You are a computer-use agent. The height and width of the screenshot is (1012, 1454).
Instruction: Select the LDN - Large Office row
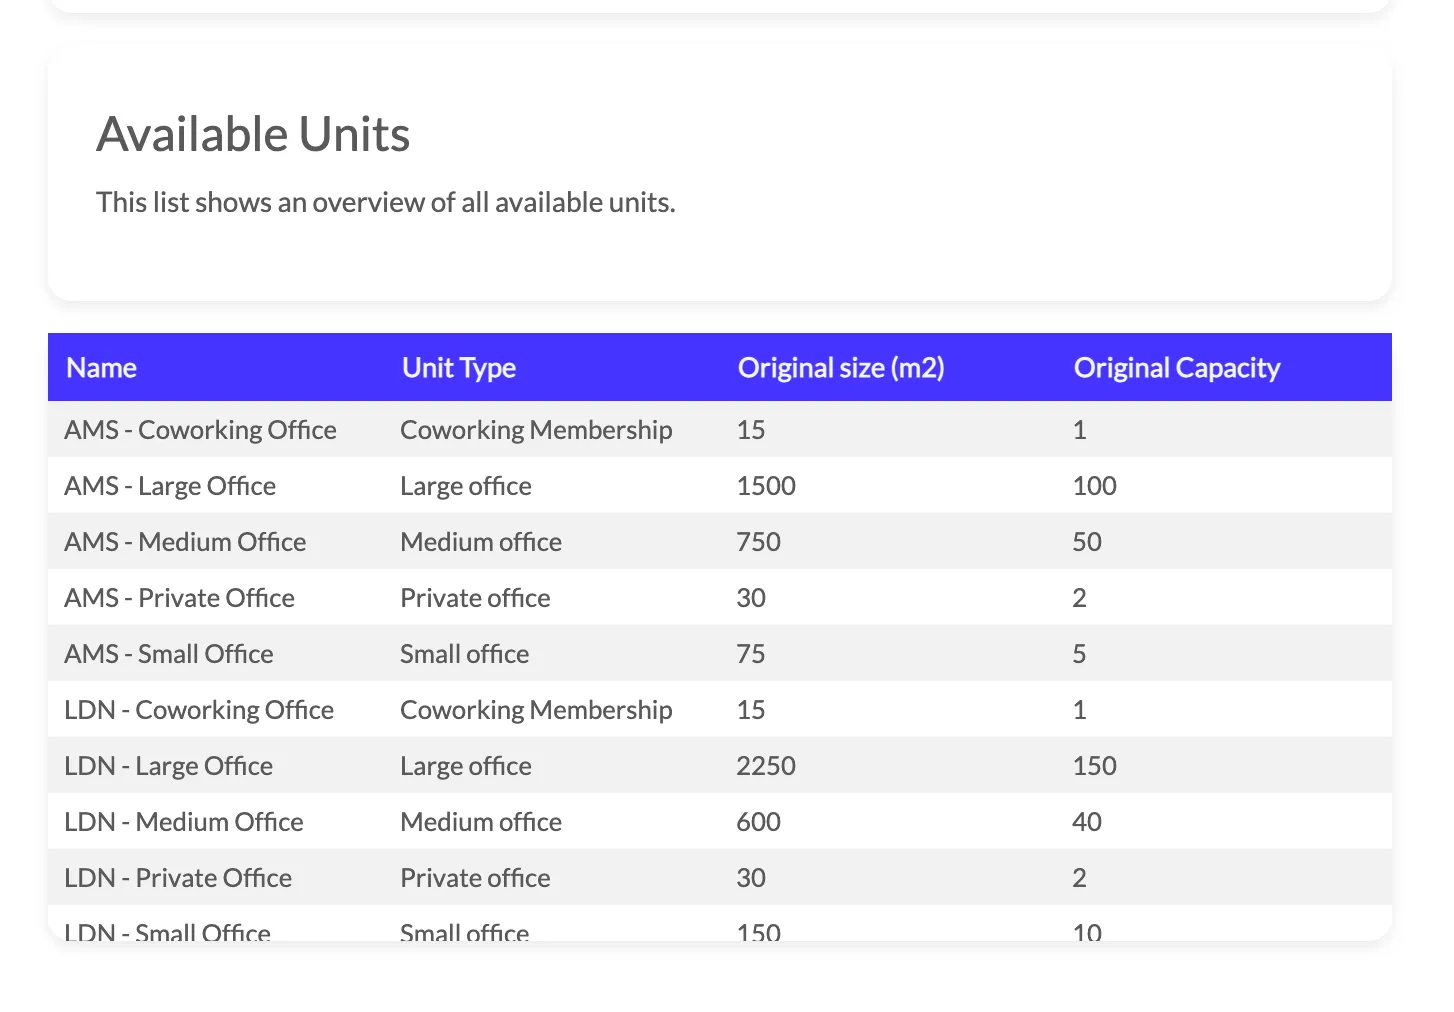pyautogui.click(x=720, y=766)
